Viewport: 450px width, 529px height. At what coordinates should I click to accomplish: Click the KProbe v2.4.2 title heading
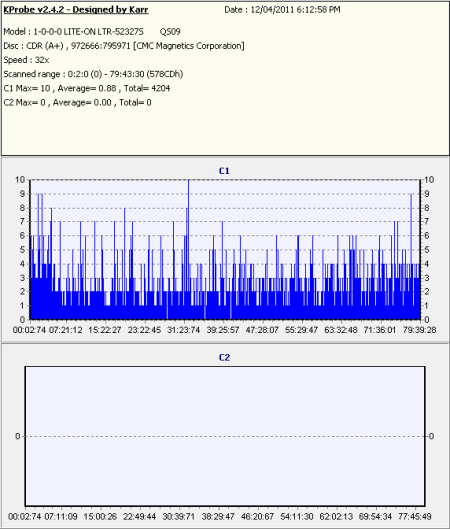coord(76,10)
